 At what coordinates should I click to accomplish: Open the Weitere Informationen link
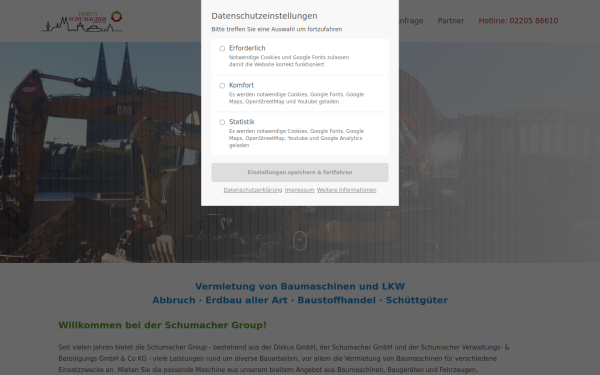(x=346, y=190)
